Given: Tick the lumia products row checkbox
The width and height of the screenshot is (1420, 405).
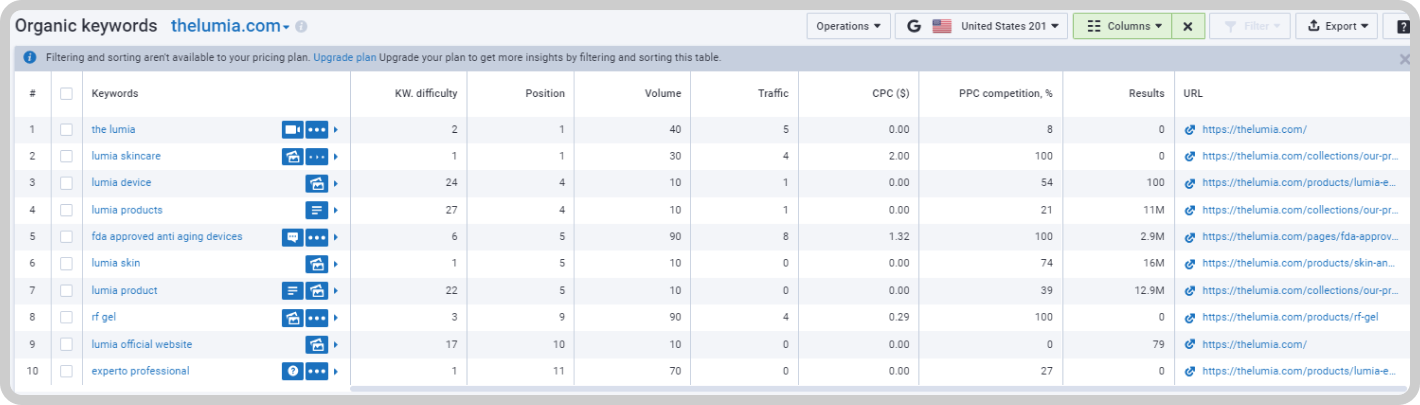Looking at the screenshot, I should click(x=66, y=210).
